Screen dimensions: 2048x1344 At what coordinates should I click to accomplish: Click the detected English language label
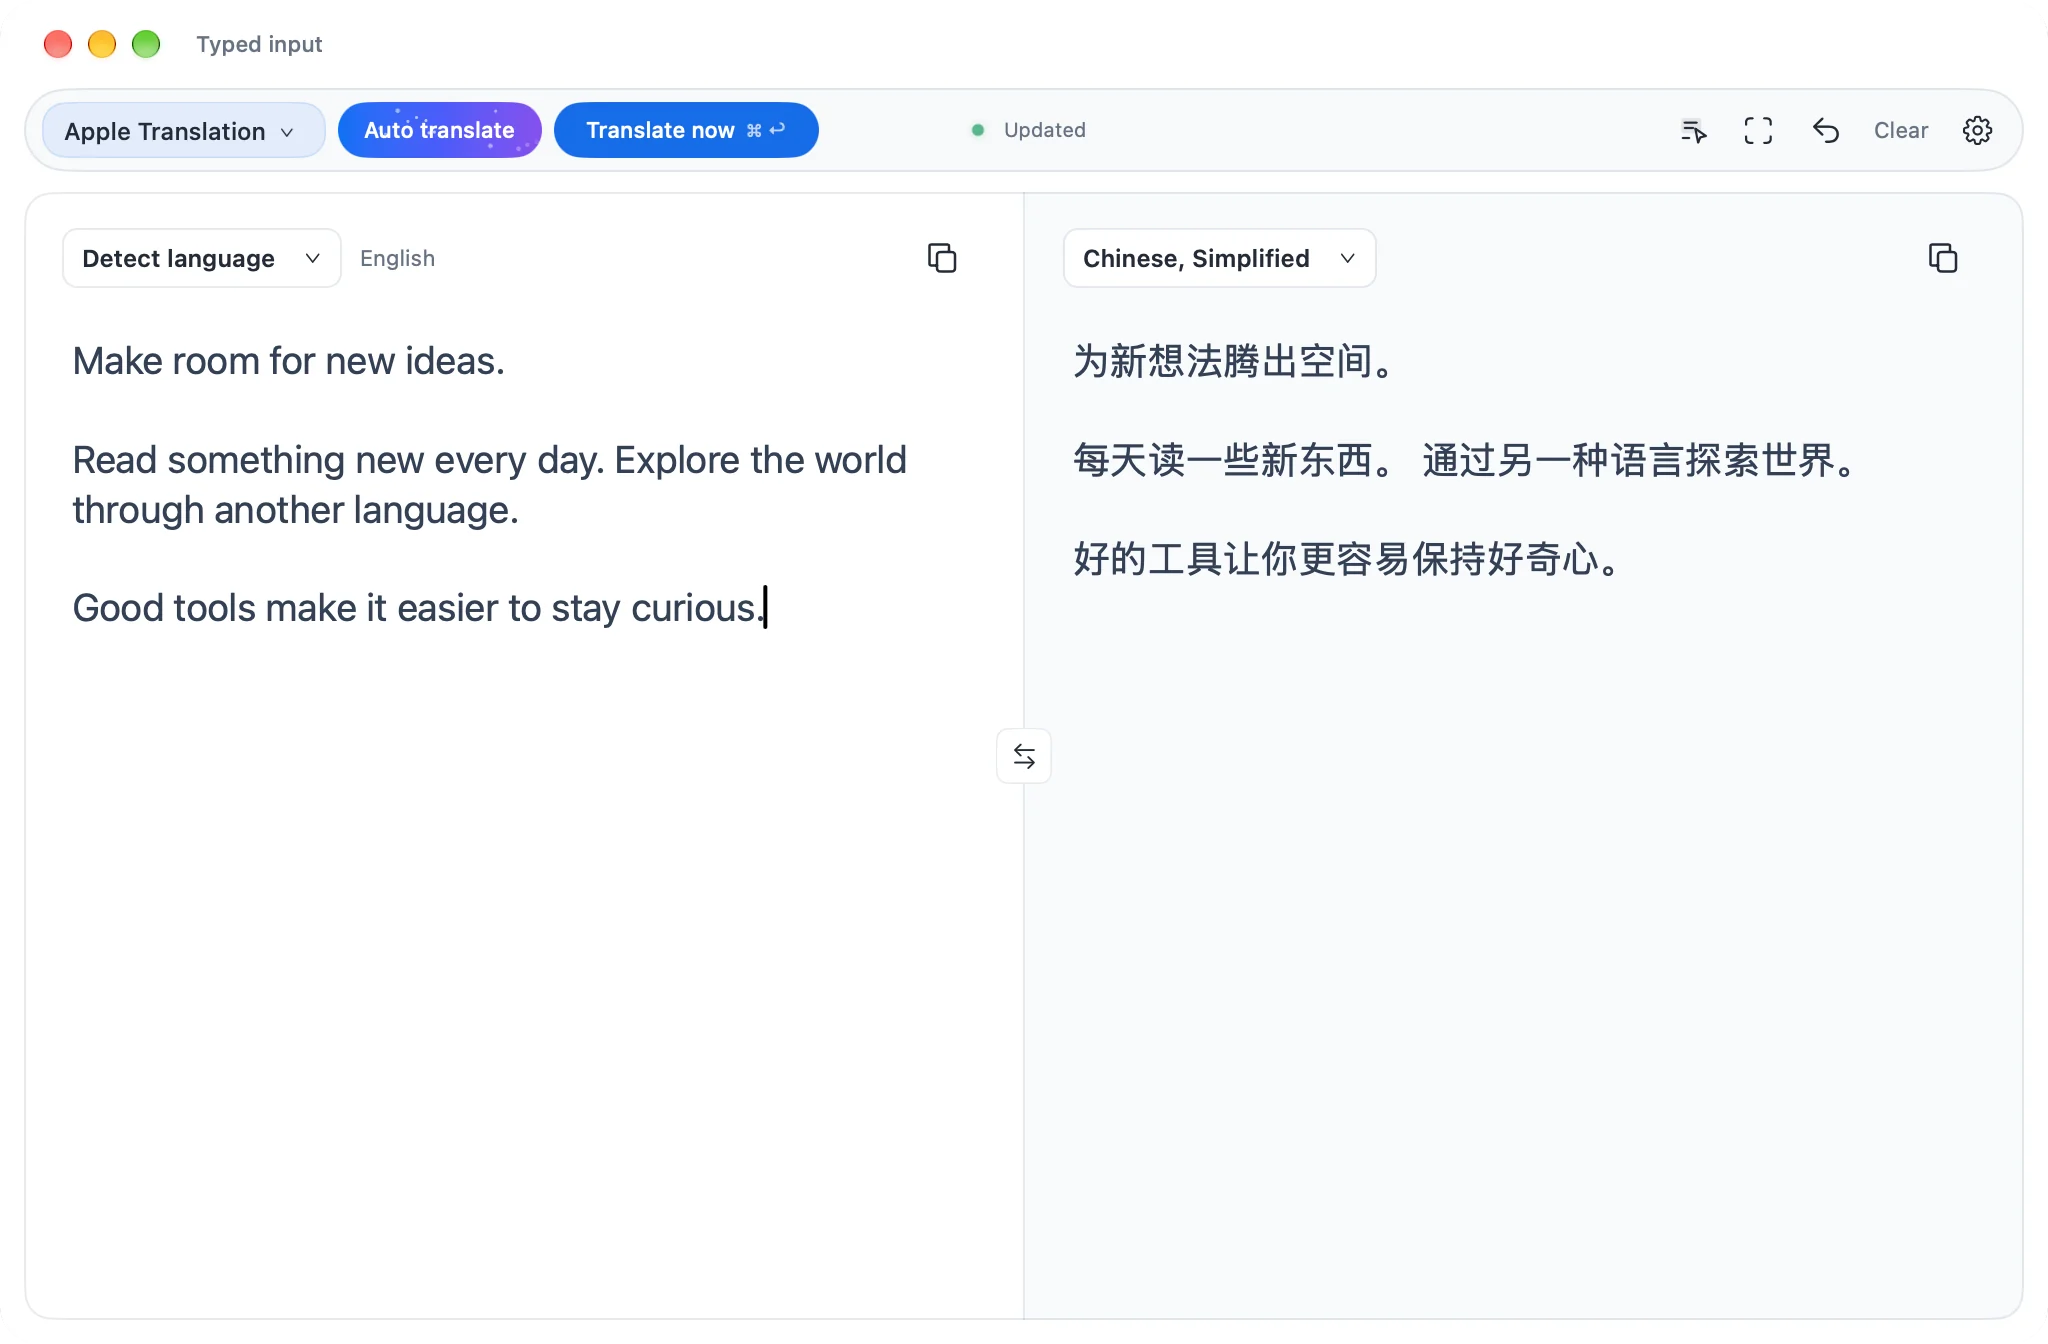coord(397,258)
